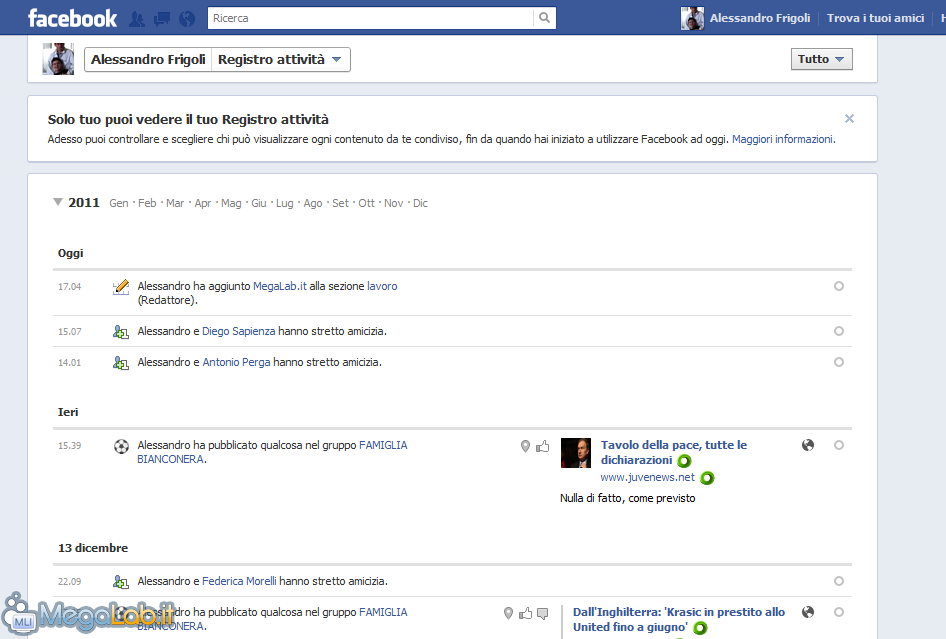
Task: Jump to the Gen month
Action: [119, 203]
